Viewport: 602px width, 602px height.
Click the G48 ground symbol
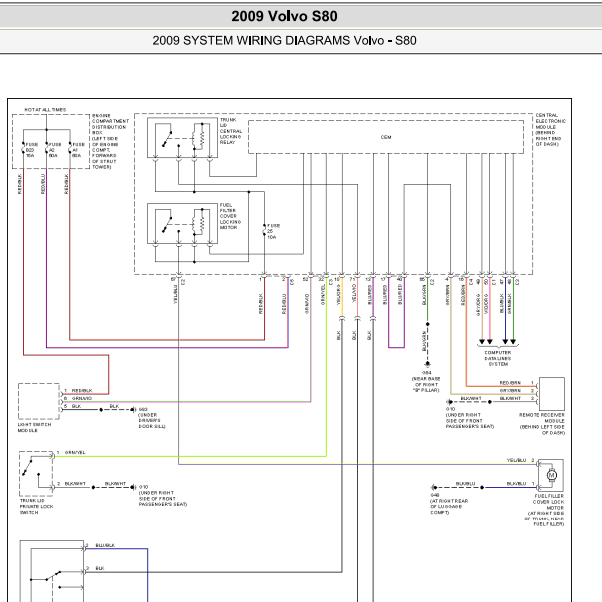coord(434,488)
